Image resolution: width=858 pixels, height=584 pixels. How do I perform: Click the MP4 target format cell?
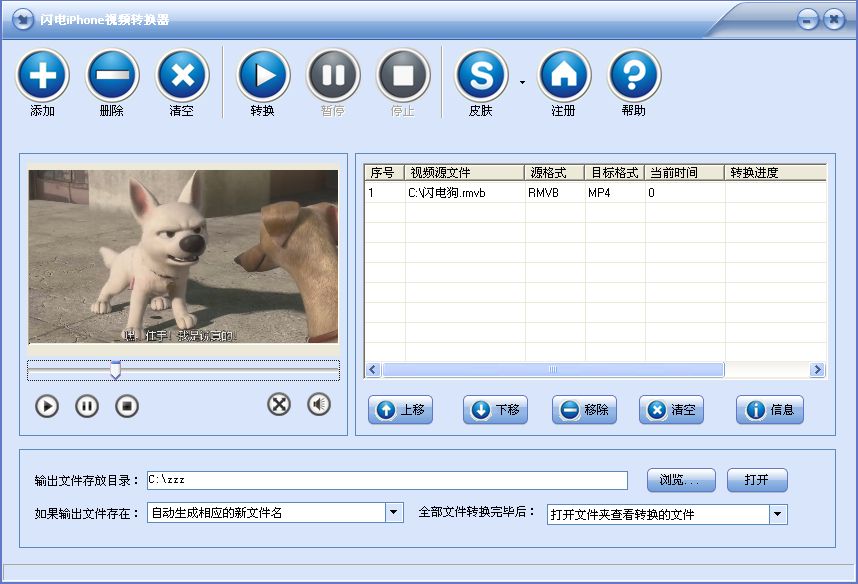click(616, 193)
